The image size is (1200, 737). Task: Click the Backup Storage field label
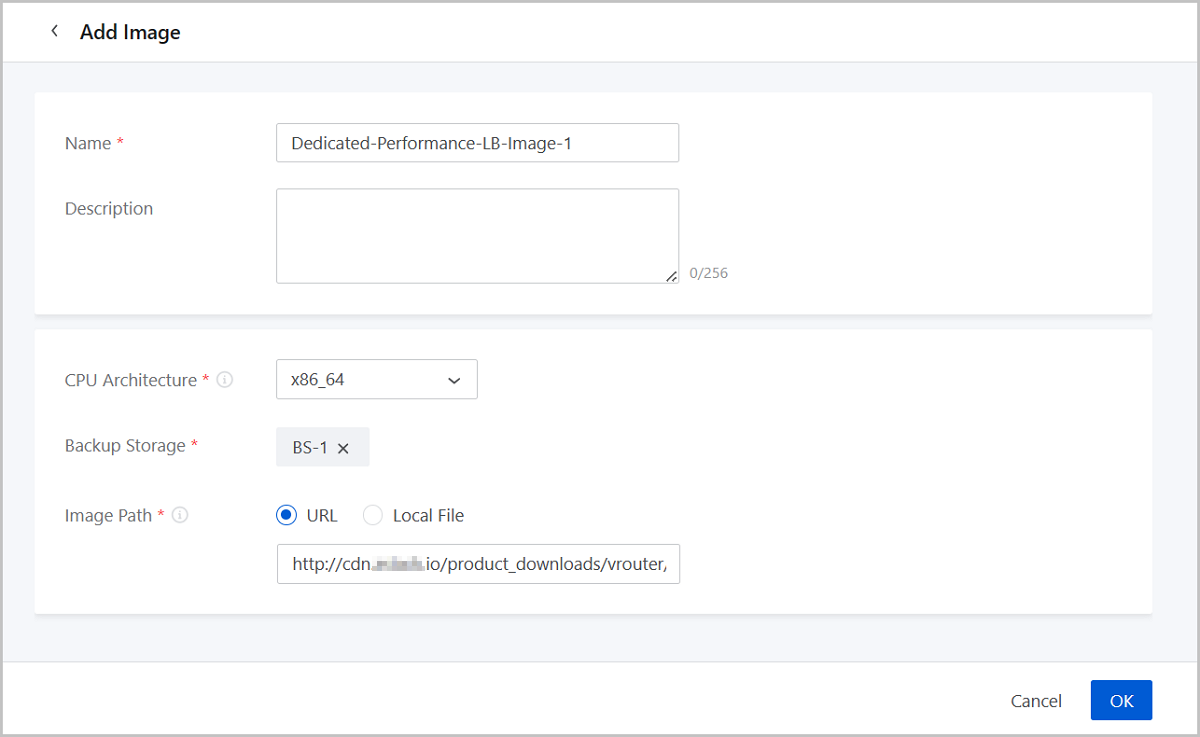125,446
